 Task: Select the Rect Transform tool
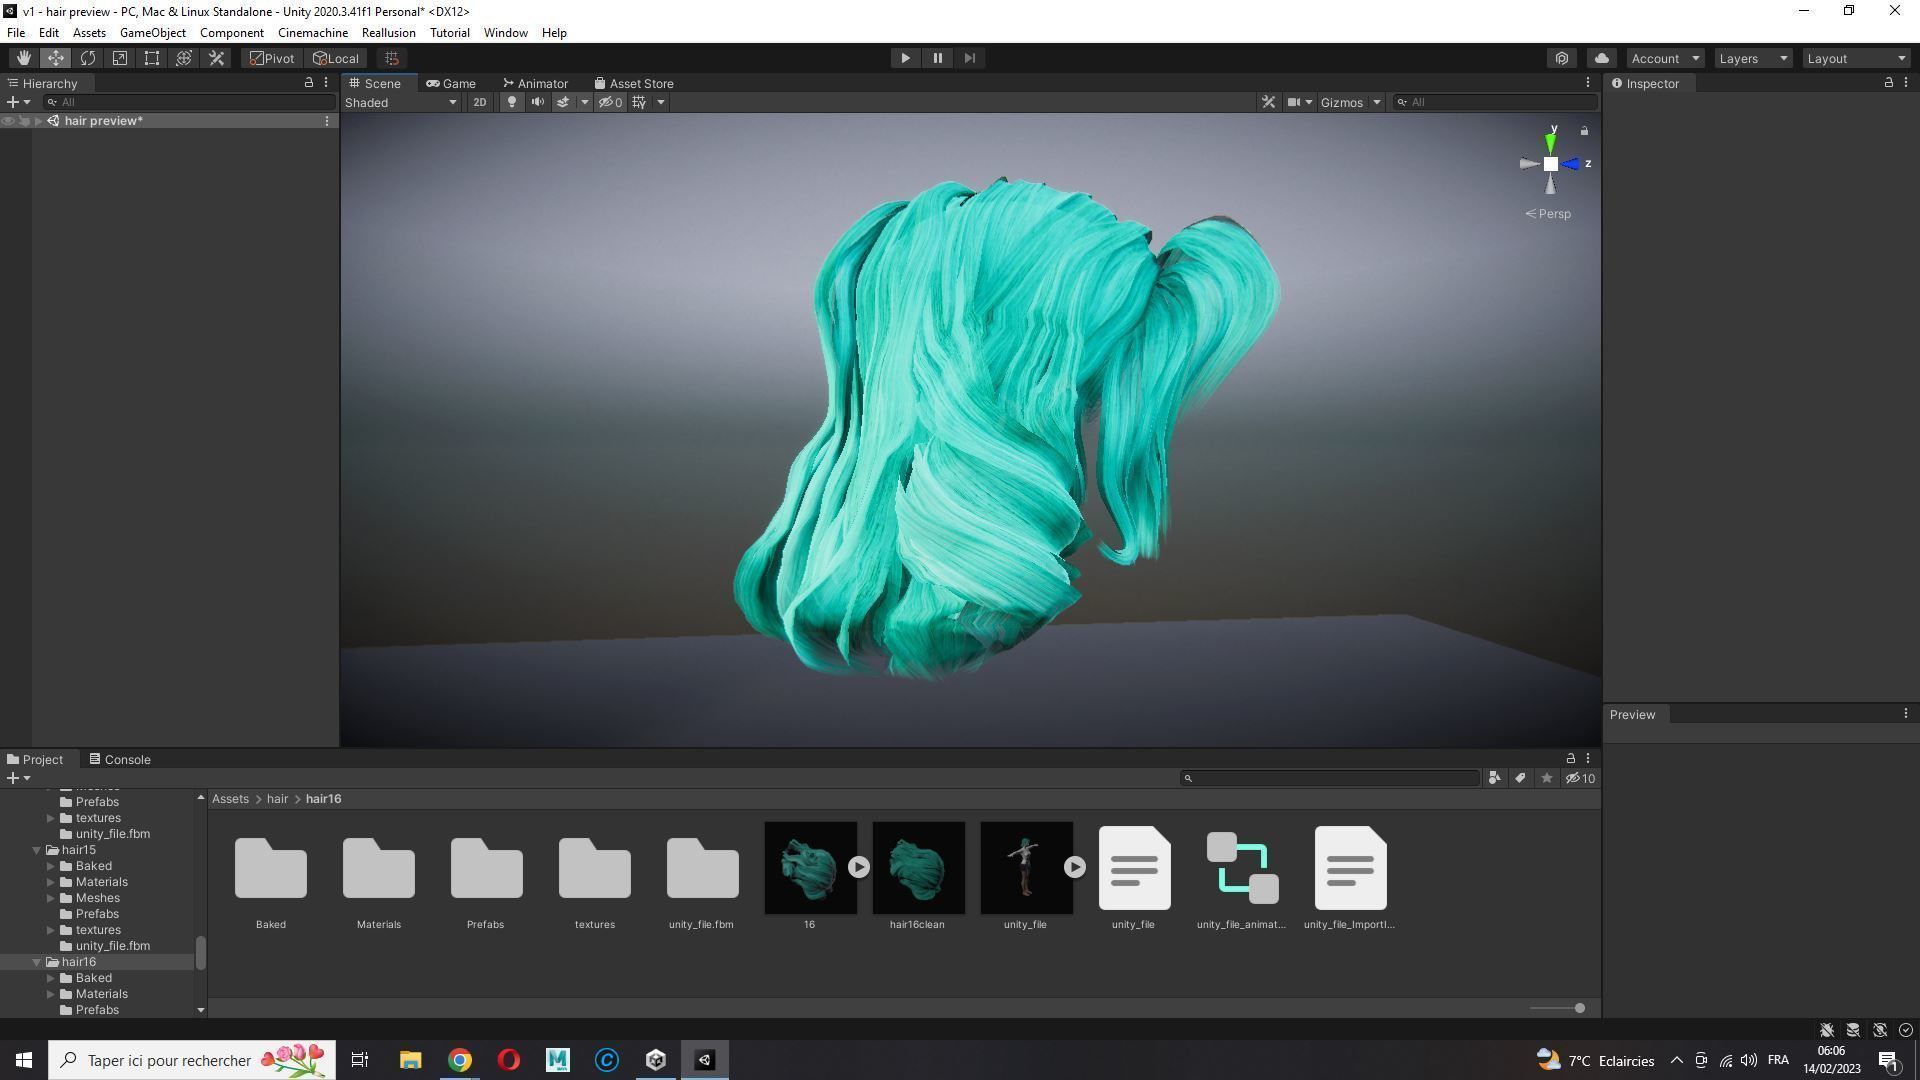tap(152, 58)
